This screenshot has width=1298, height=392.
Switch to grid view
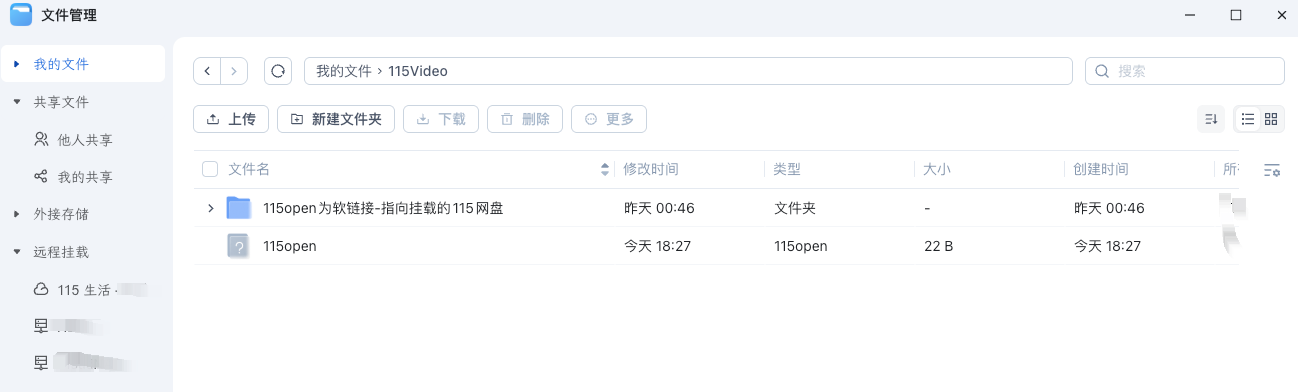(1271, 119)
